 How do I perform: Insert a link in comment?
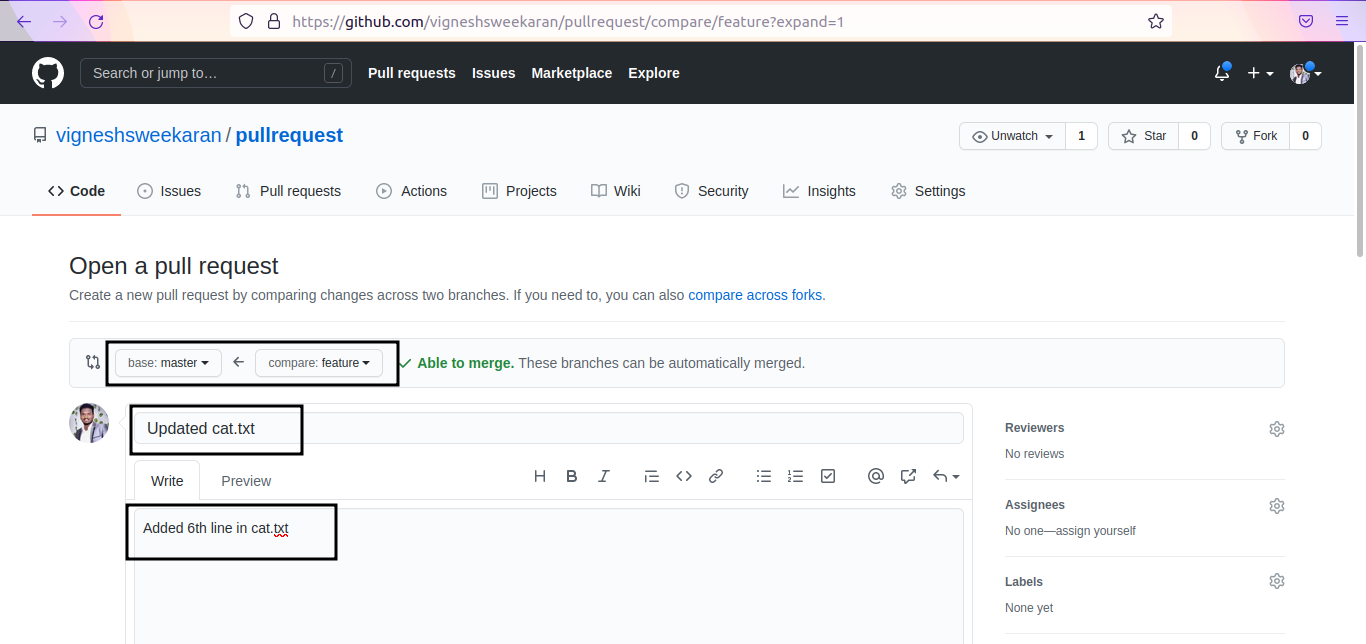click(x=716, y=477)
